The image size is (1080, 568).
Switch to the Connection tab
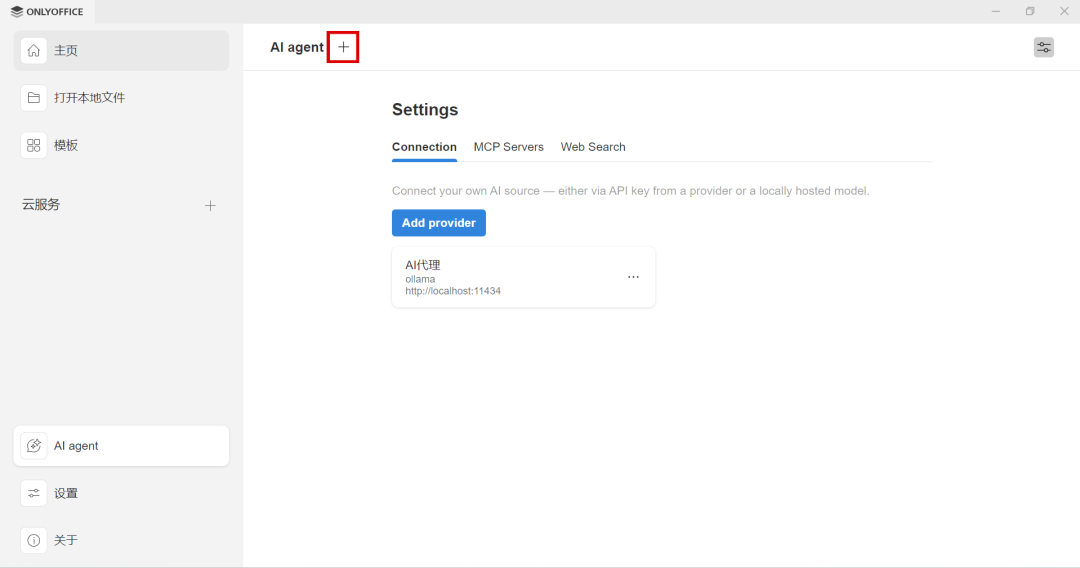click(x=424, y=147)
